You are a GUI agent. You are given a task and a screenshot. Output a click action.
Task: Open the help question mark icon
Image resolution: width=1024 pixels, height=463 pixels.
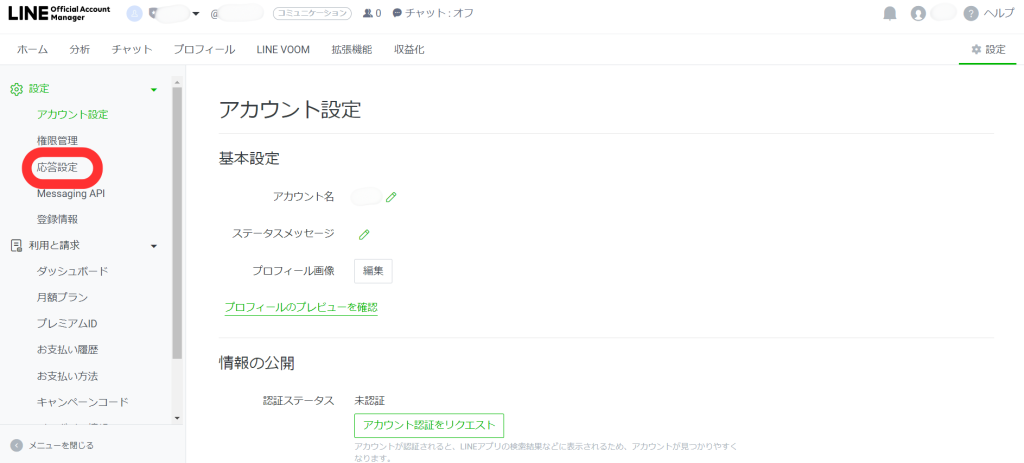970,13
